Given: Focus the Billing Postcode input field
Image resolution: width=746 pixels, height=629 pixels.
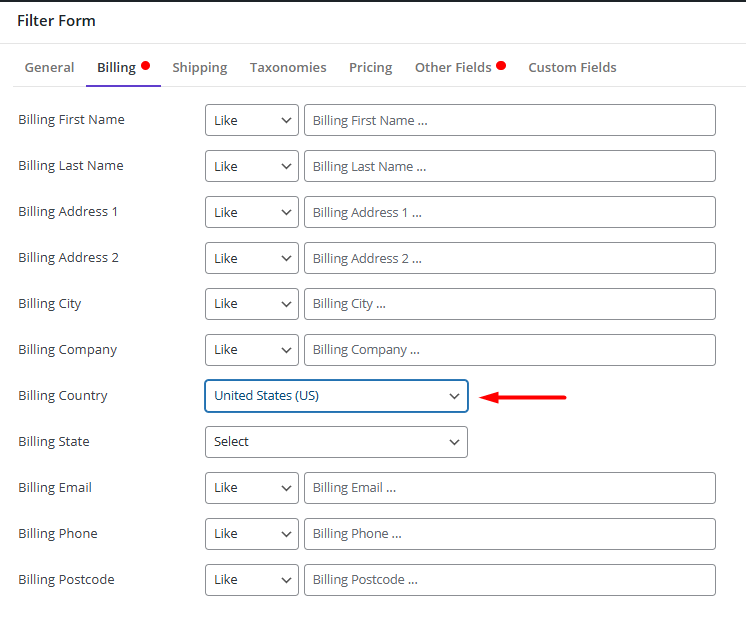Looking at the screenshot, I should [510, 580].
